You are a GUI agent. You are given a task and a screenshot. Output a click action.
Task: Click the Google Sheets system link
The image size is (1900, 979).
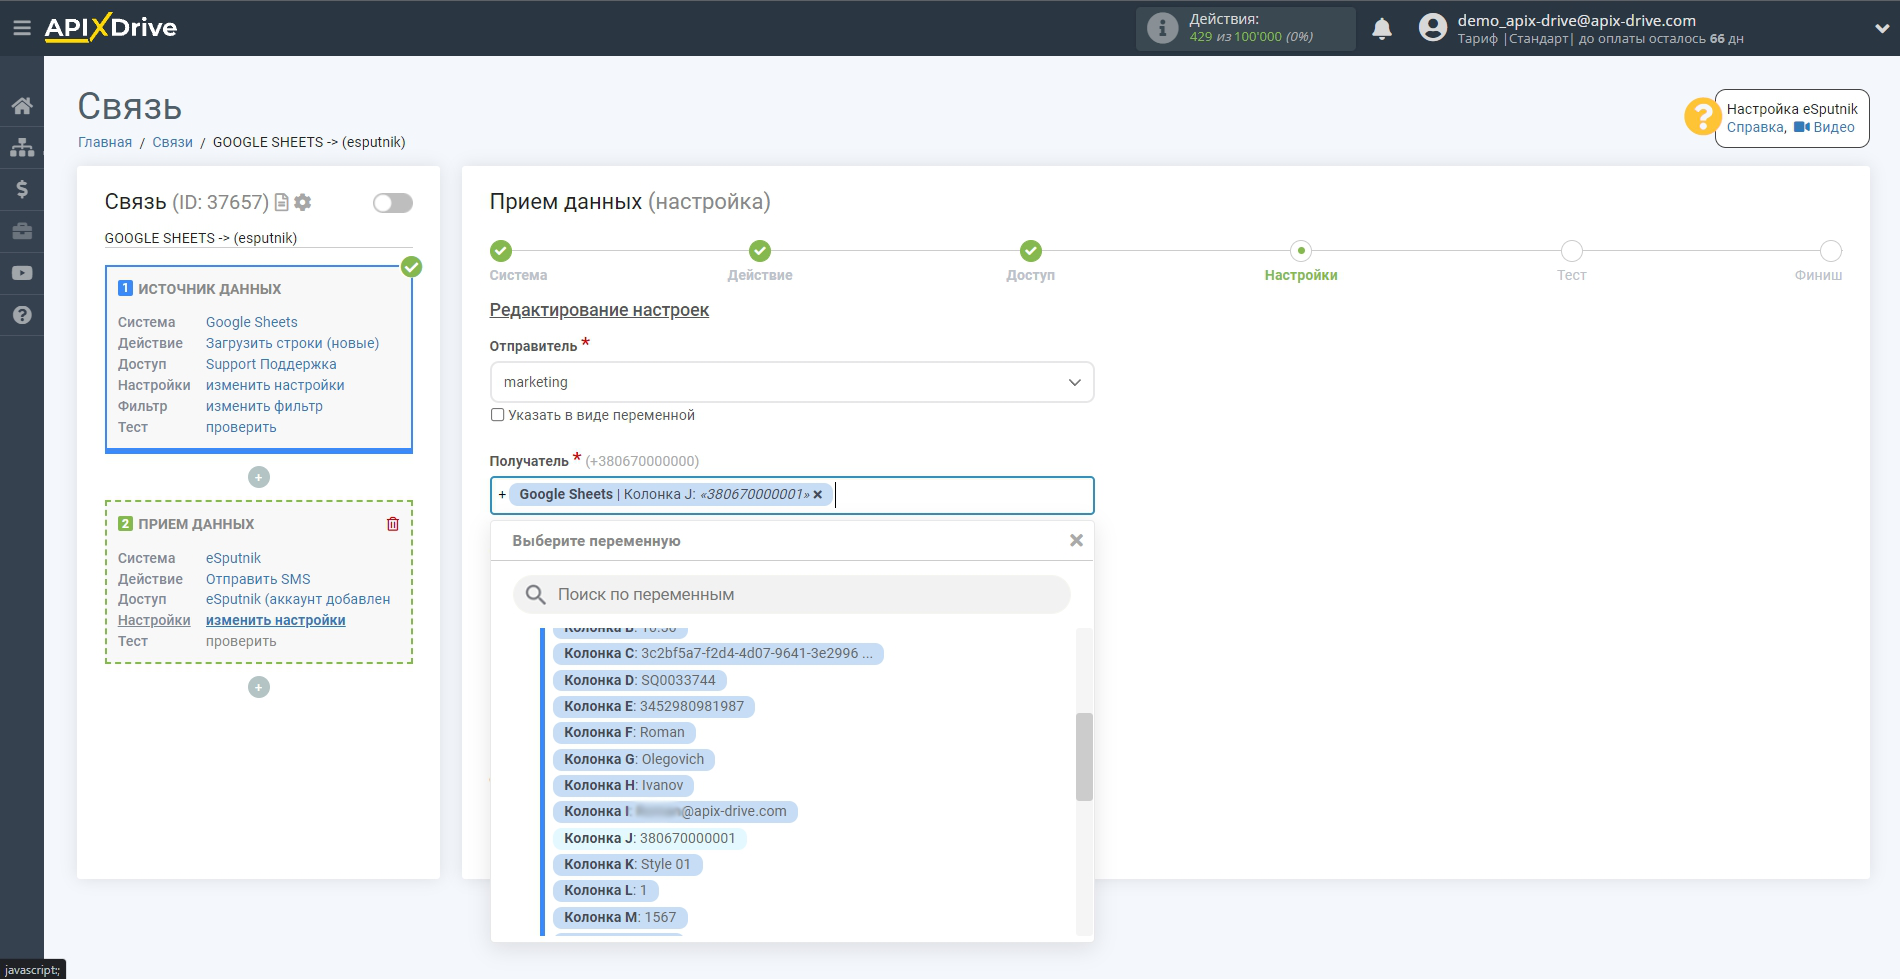[x=252, y=322]
